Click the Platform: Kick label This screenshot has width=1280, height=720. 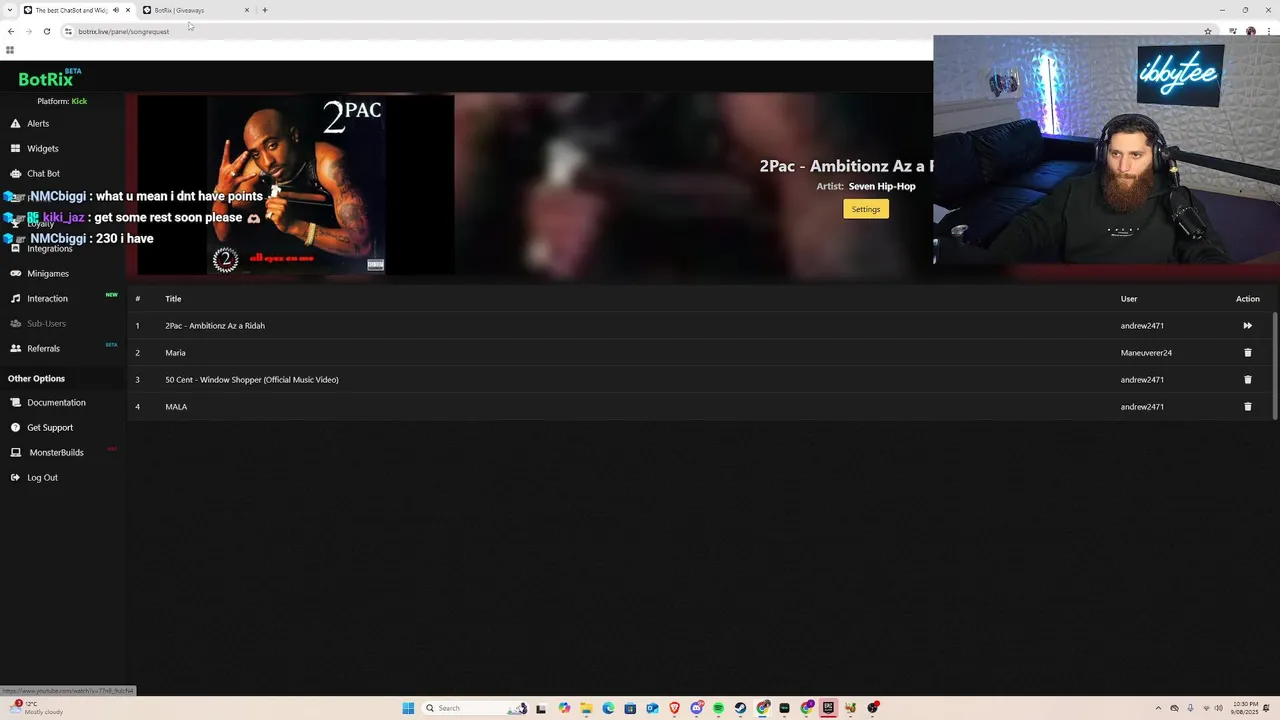click(62, 101)
